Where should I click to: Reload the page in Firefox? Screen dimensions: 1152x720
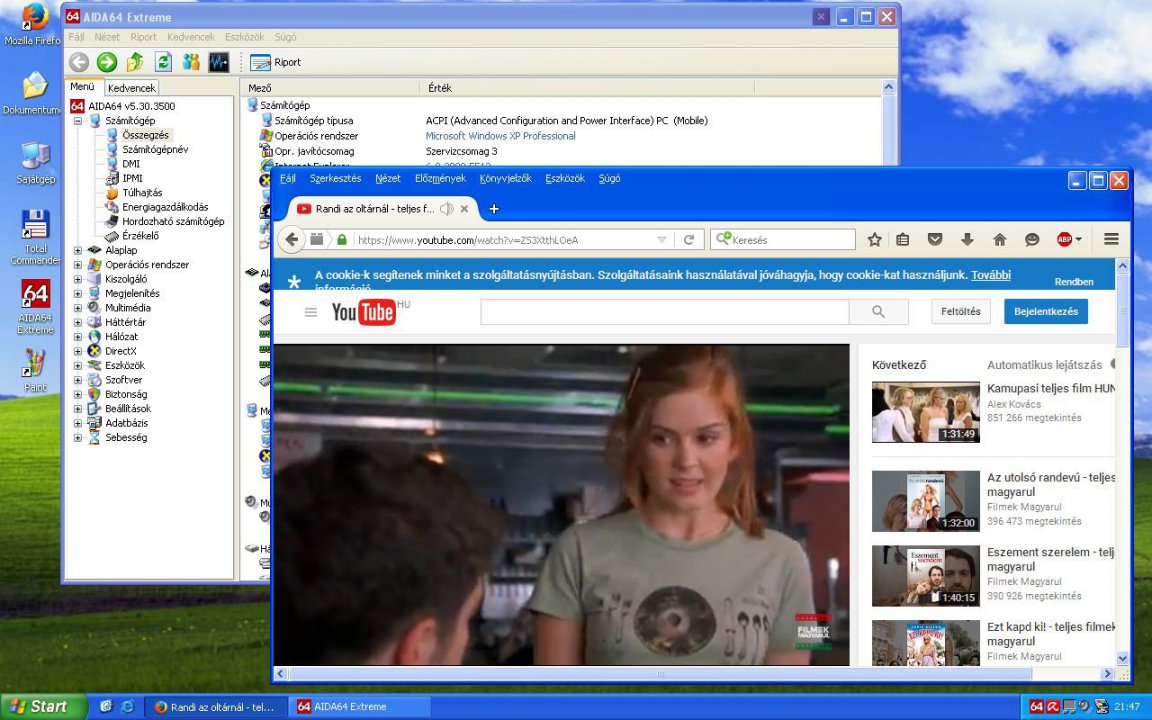pyautogui.click(x=689, y=240)
